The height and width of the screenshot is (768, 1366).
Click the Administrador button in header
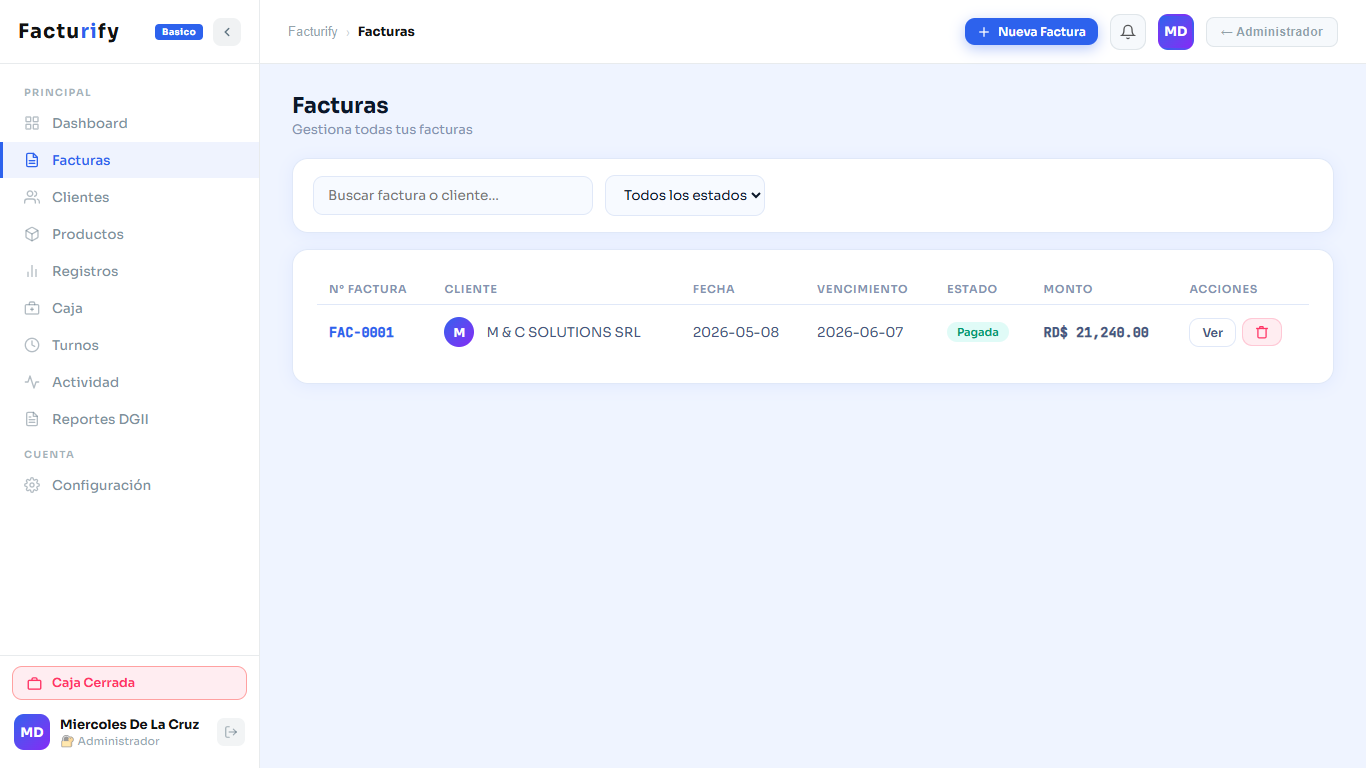pos(1272,32)
